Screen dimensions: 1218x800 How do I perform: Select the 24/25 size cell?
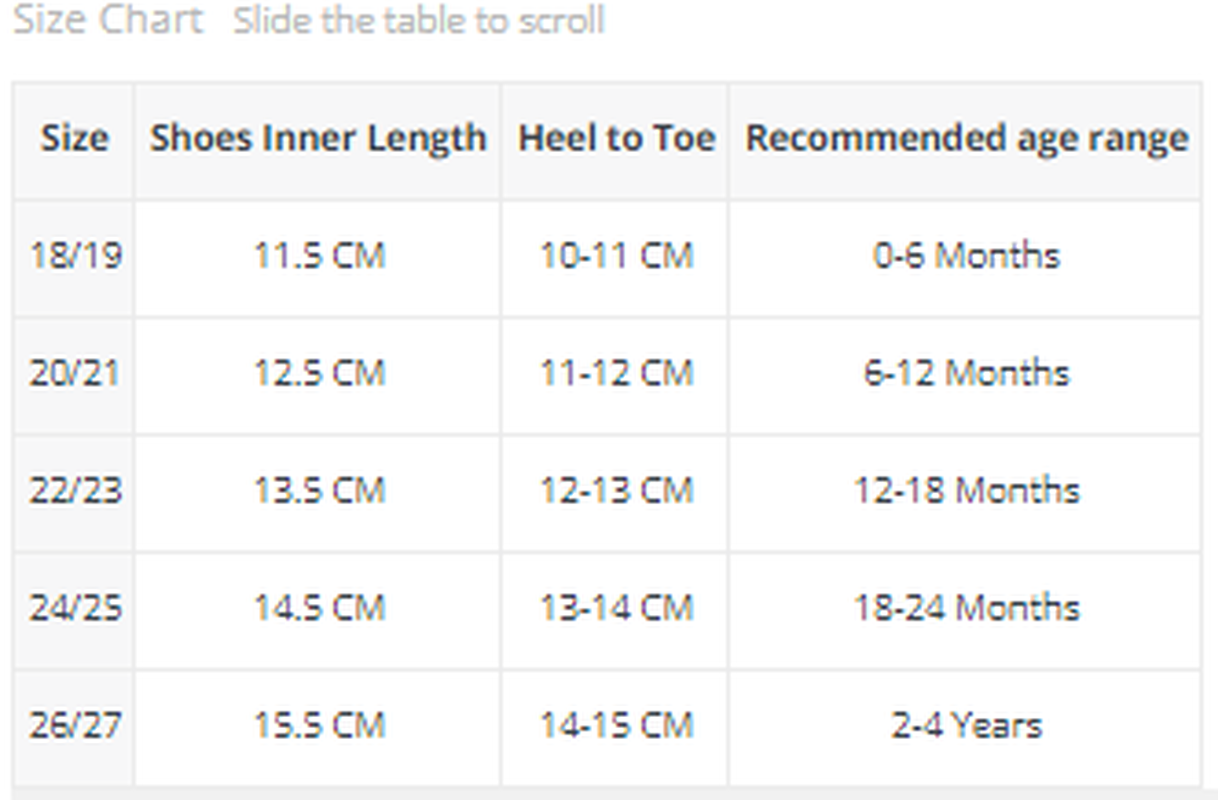[75, 608]
